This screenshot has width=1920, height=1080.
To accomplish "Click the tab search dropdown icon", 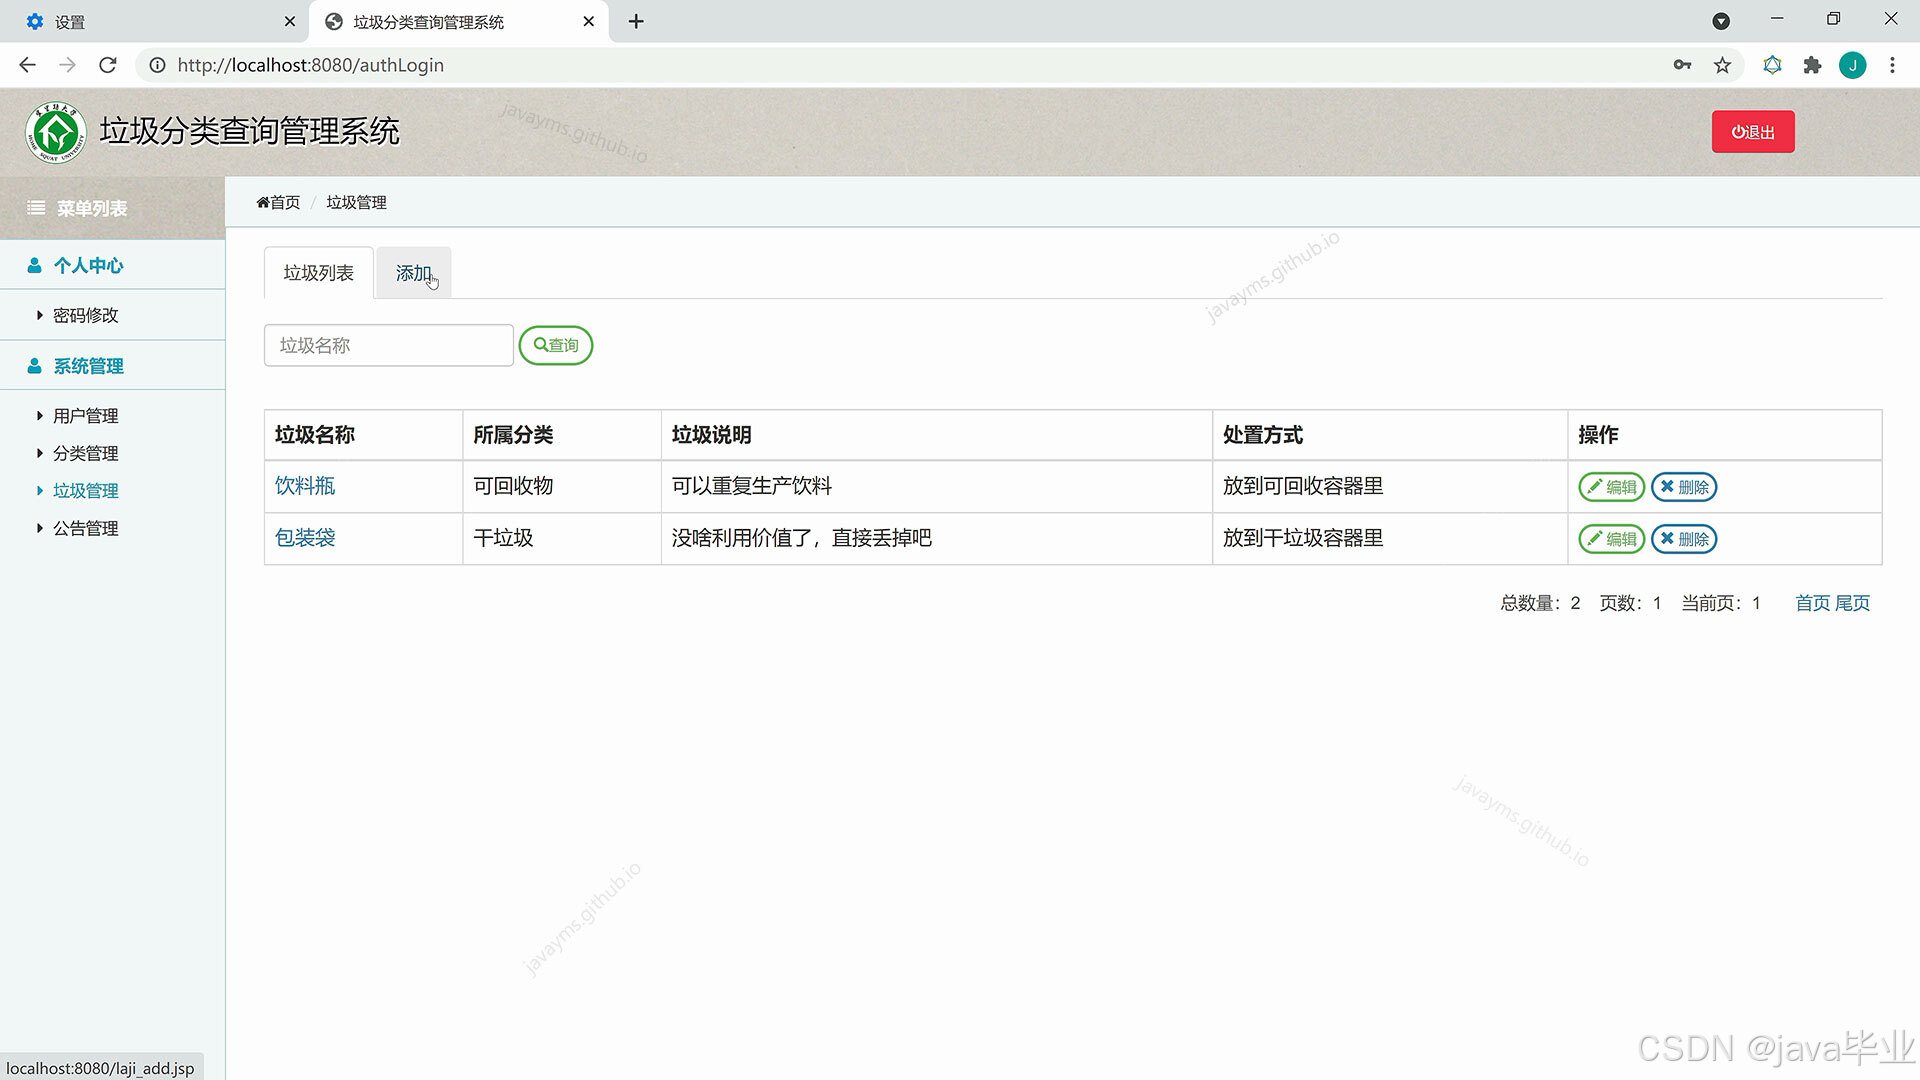I will 1721,21.
